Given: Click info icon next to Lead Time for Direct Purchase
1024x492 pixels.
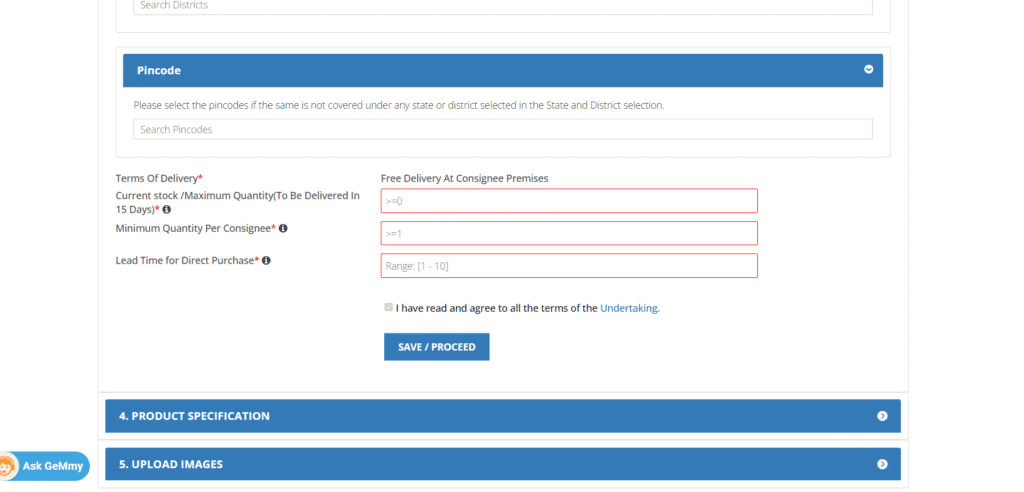Looking at the screenshot, I should [266, 260].
